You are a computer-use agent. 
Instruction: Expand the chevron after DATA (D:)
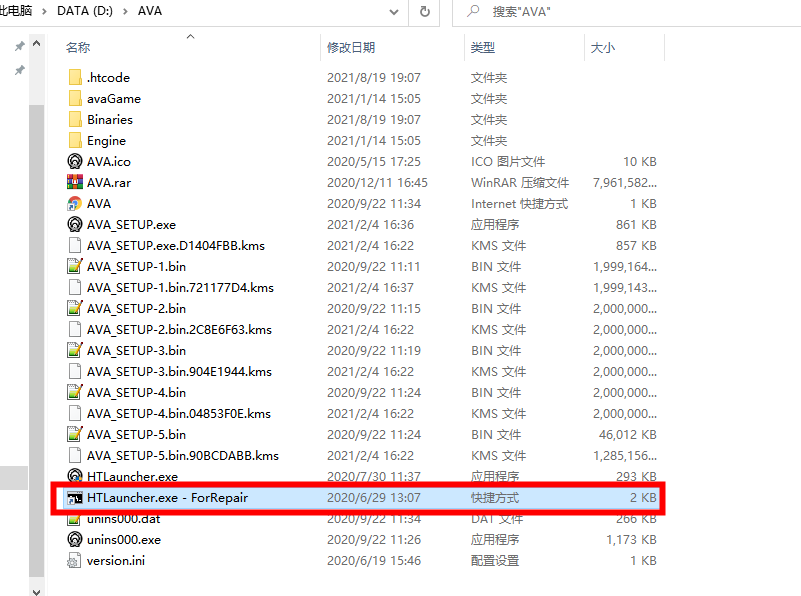point(125,11)
